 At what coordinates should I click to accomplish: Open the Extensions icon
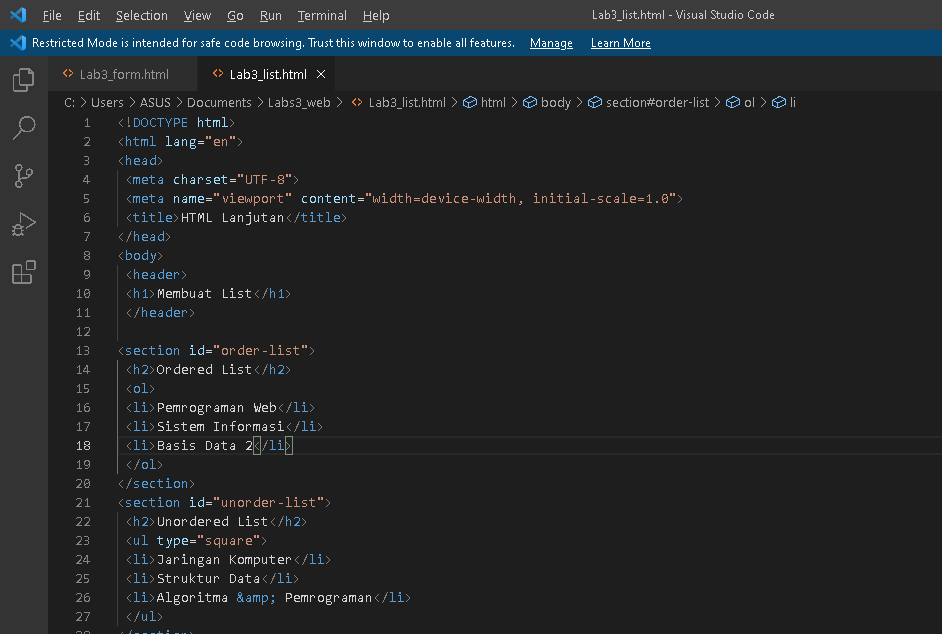click(23, 272)
